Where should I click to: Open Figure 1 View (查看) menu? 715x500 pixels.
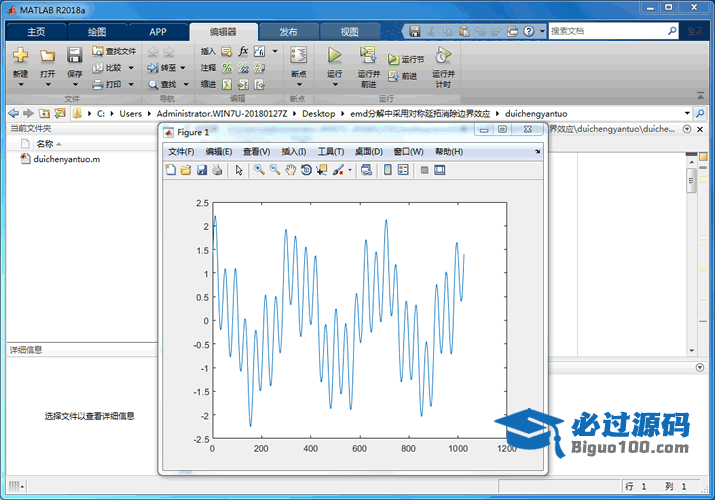256,152
